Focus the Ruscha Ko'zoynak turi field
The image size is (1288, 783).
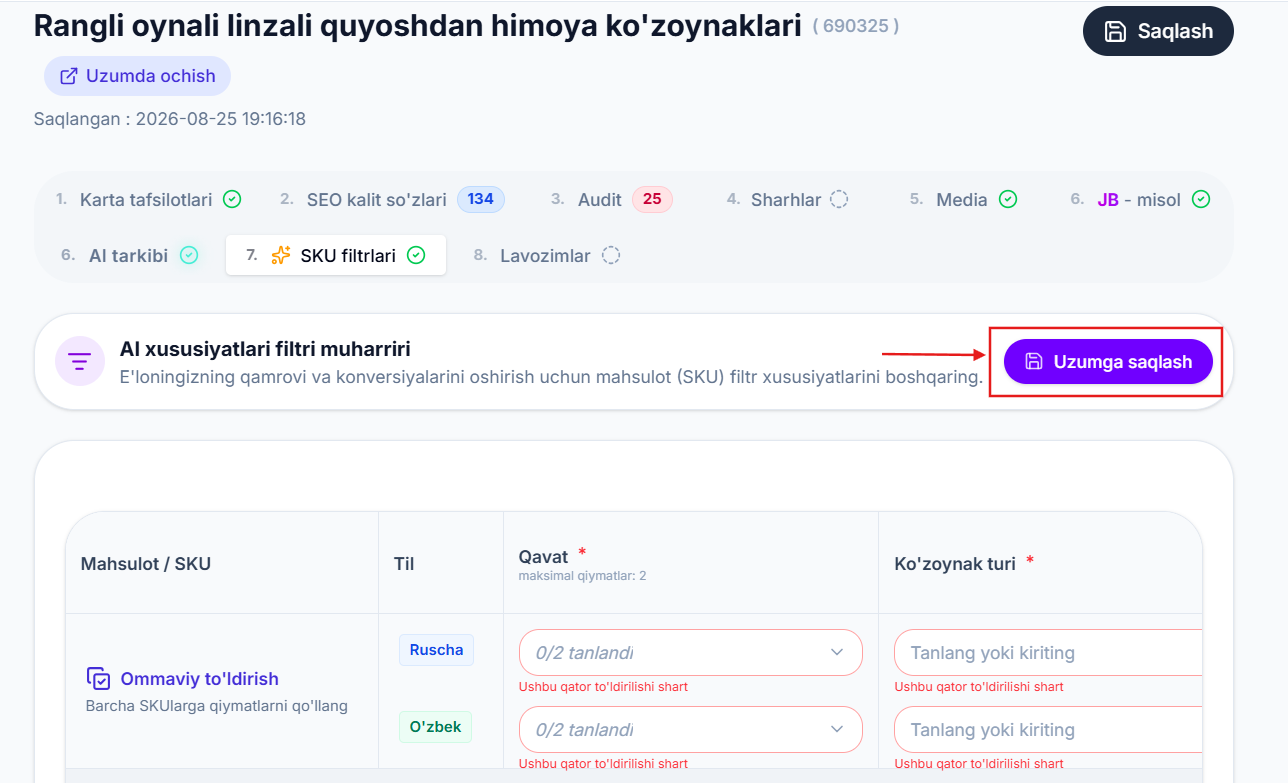(1048, 653)
